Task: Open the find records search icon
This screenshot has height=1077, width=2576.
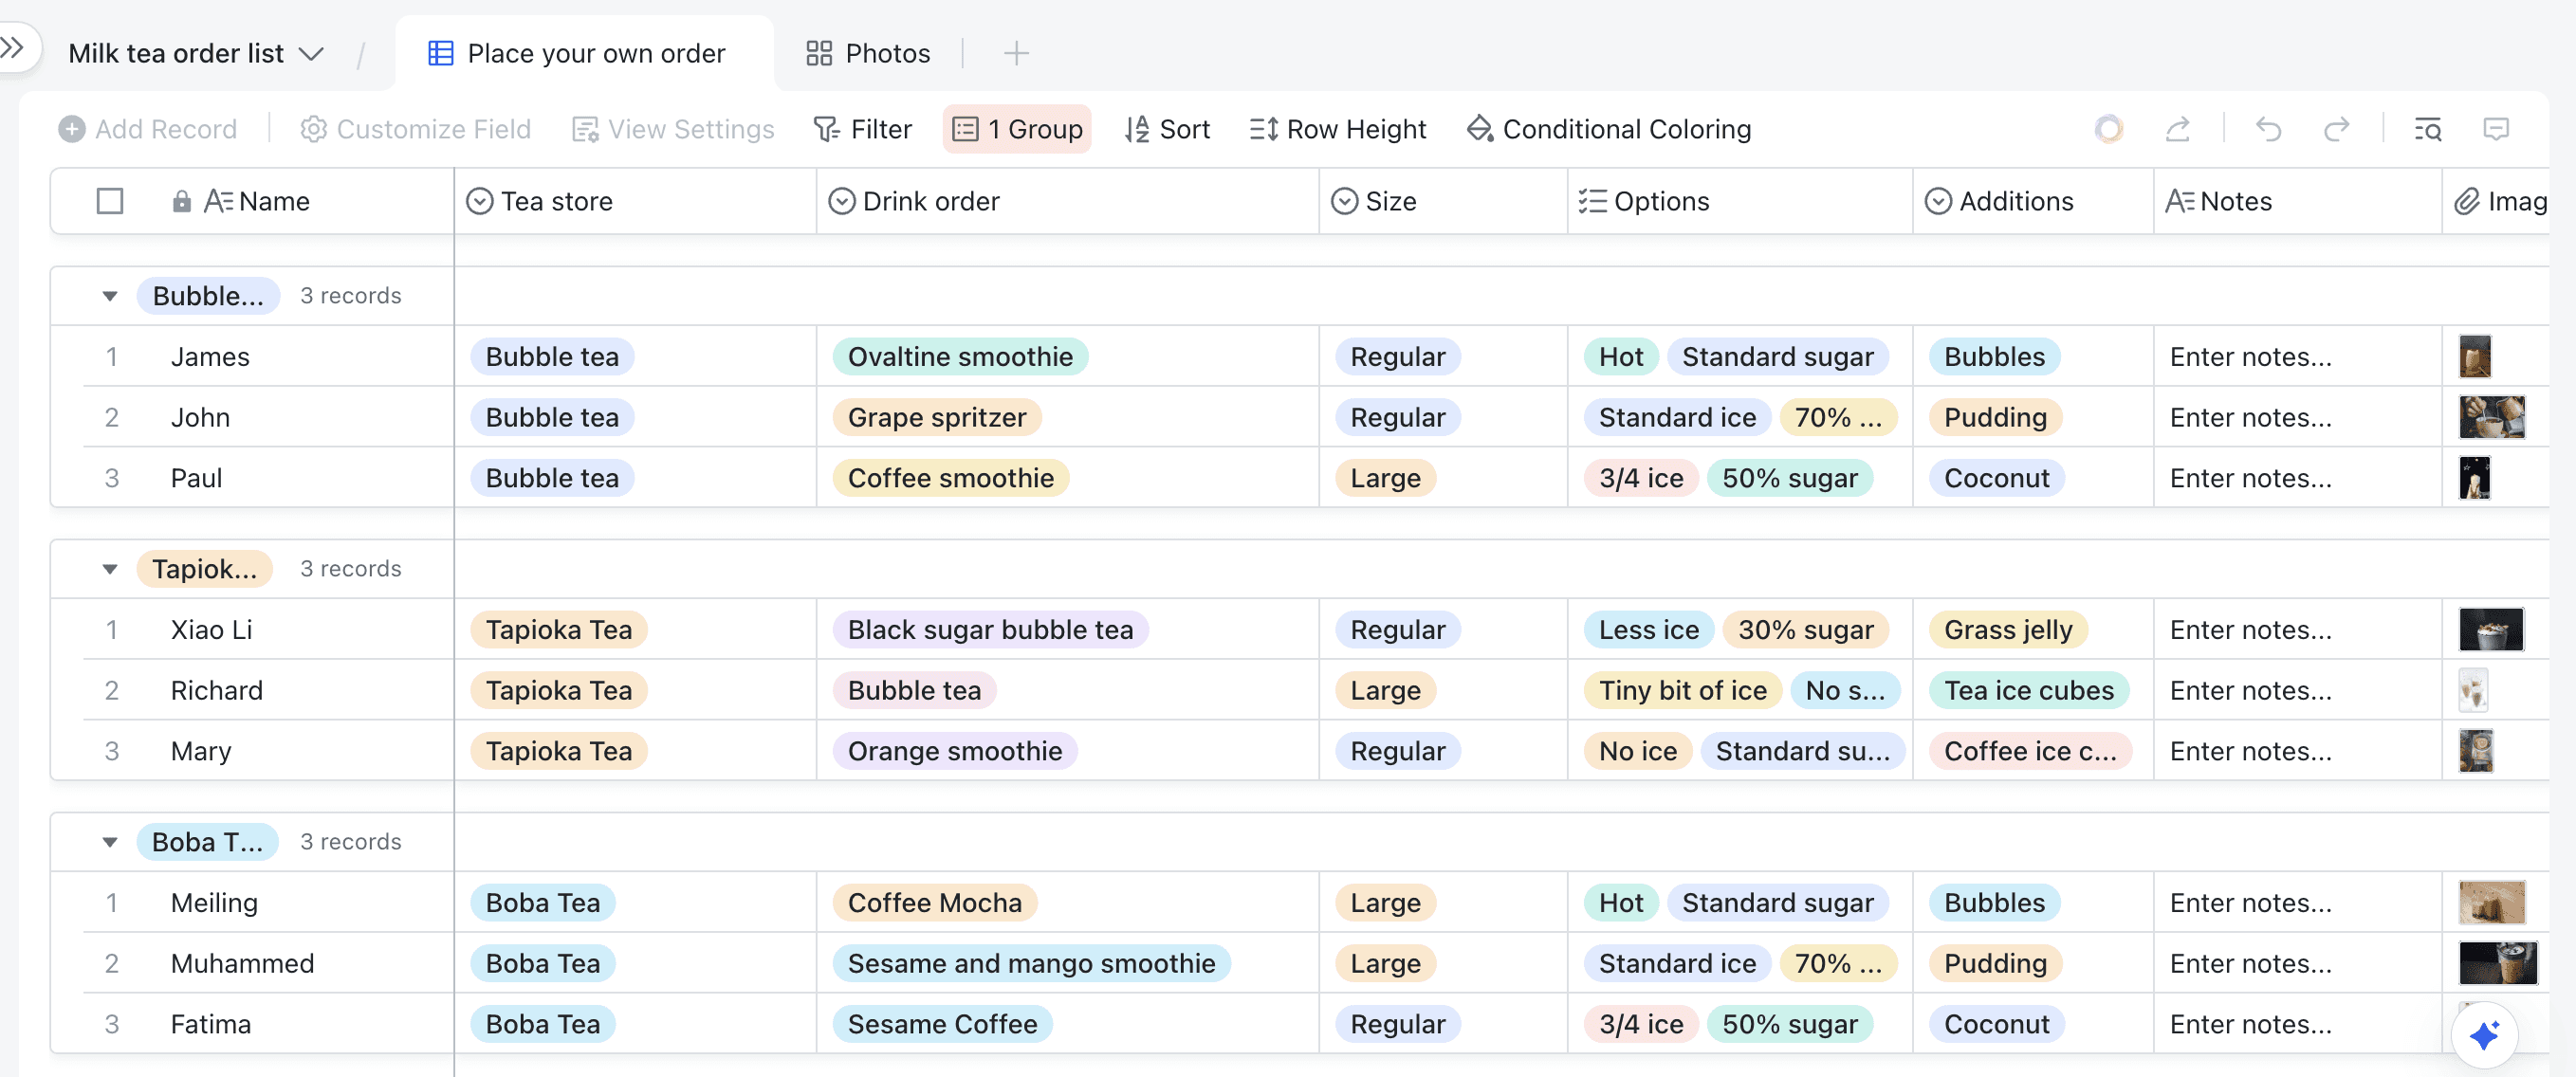Action: pos(2428,129)
